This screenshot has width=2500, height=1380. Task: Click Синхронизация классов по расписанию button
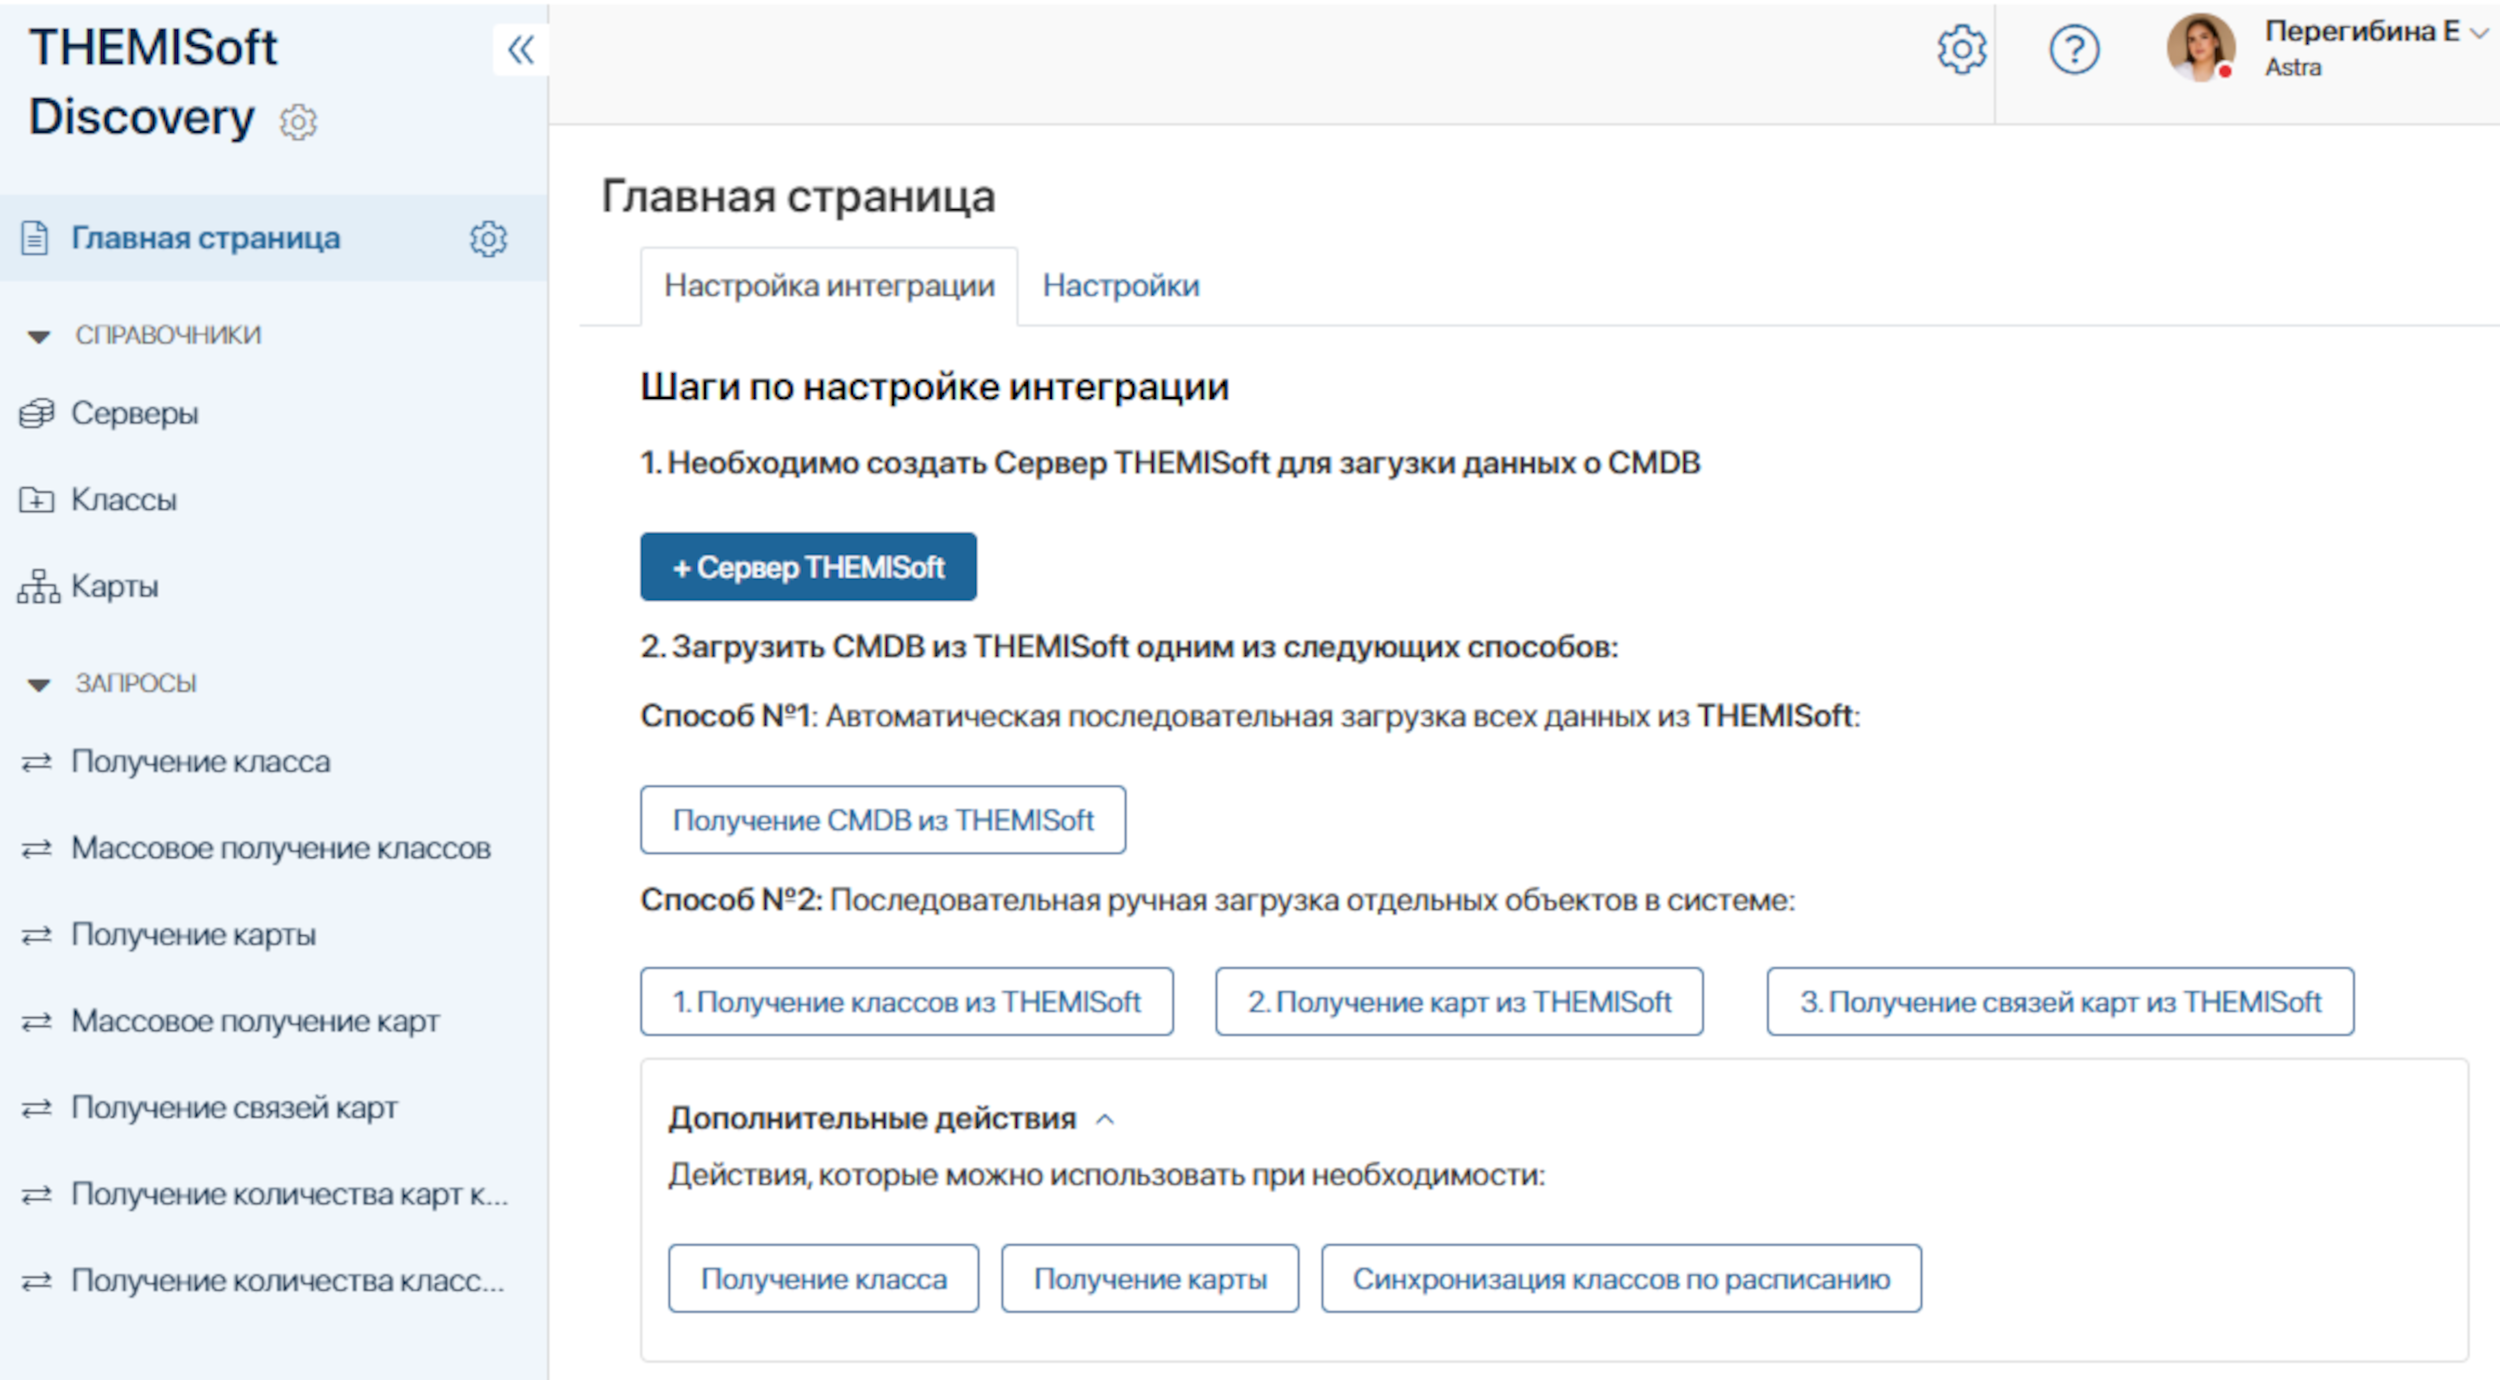click(1620, 1278)
